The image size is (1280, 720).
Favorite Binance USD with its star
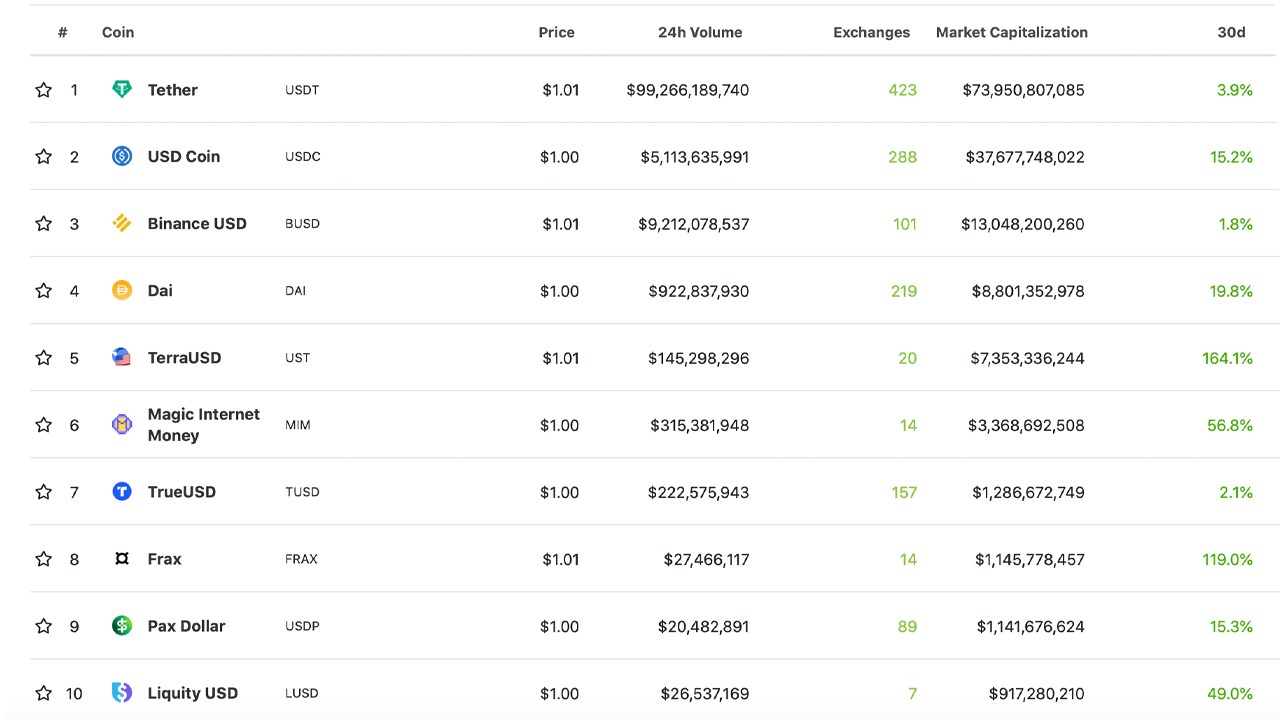[43, 224]
